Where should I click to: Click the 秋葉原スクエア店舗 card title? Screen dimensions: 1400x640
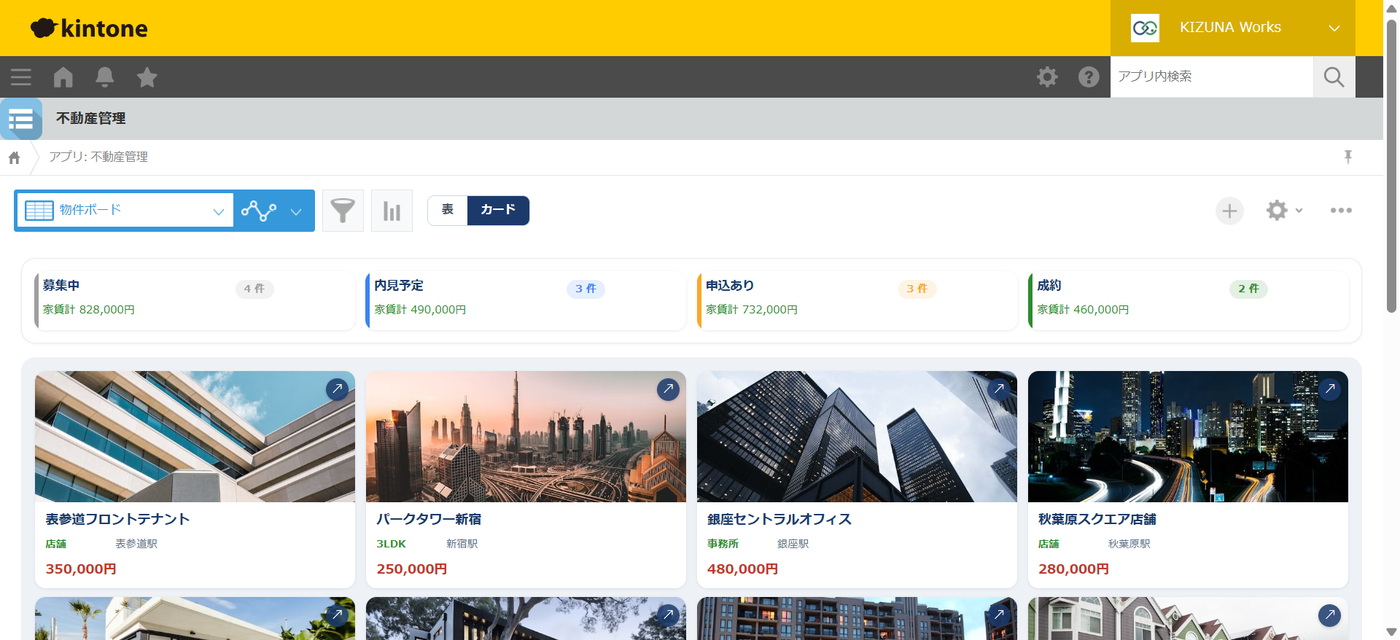(1097, 519)
